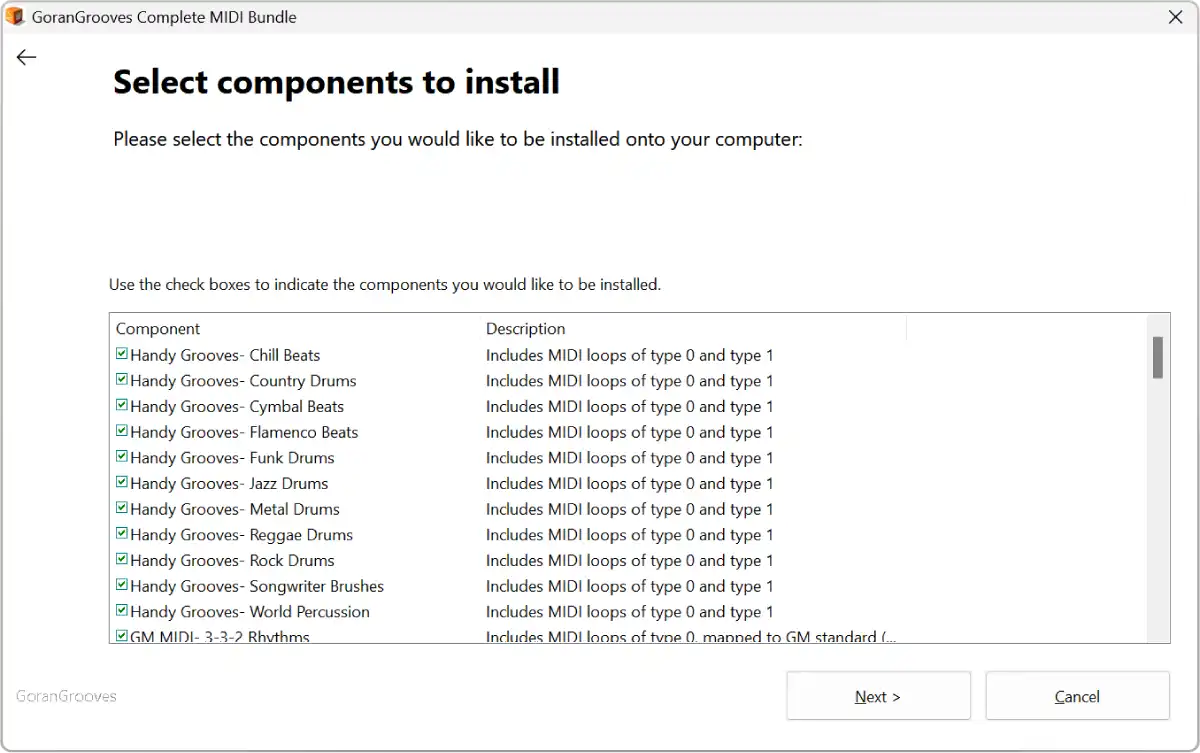Image resolution: width=1200 pixels, height=753 pixels.
Task: Disable Handy Grooves- Jazz Drums component
Action: [122, 483]
